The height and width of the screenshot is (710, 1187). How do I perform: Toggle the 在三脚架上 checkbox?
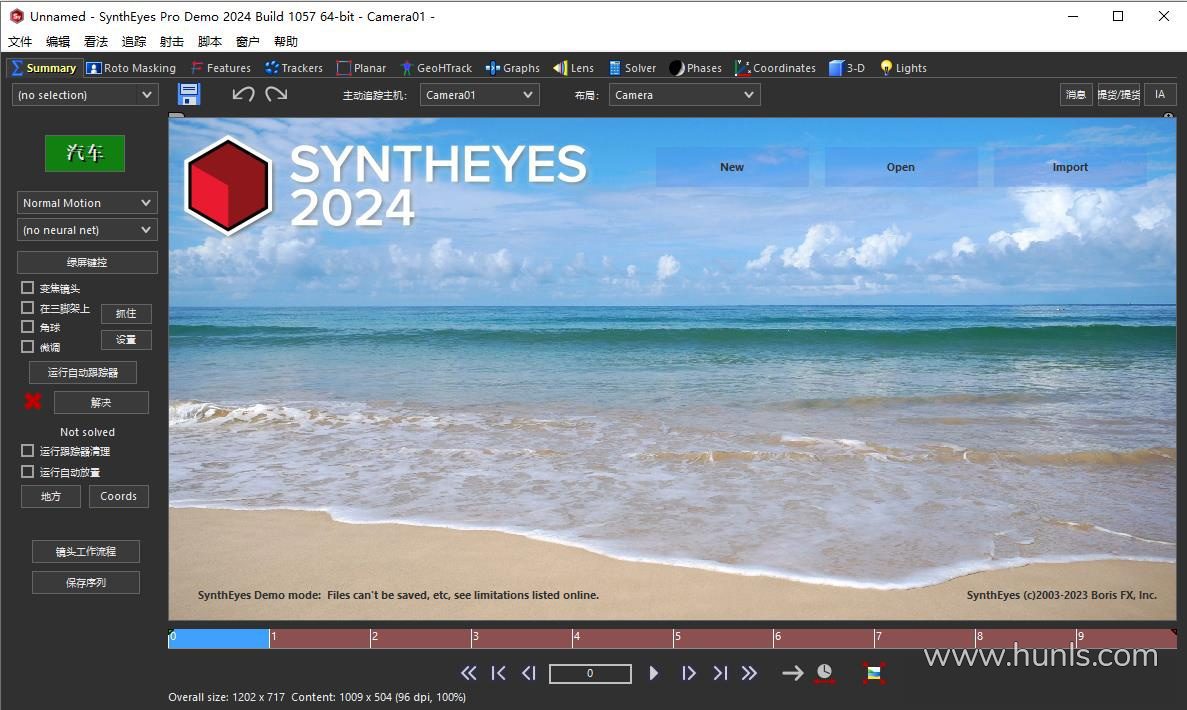[x=28, y=307]
